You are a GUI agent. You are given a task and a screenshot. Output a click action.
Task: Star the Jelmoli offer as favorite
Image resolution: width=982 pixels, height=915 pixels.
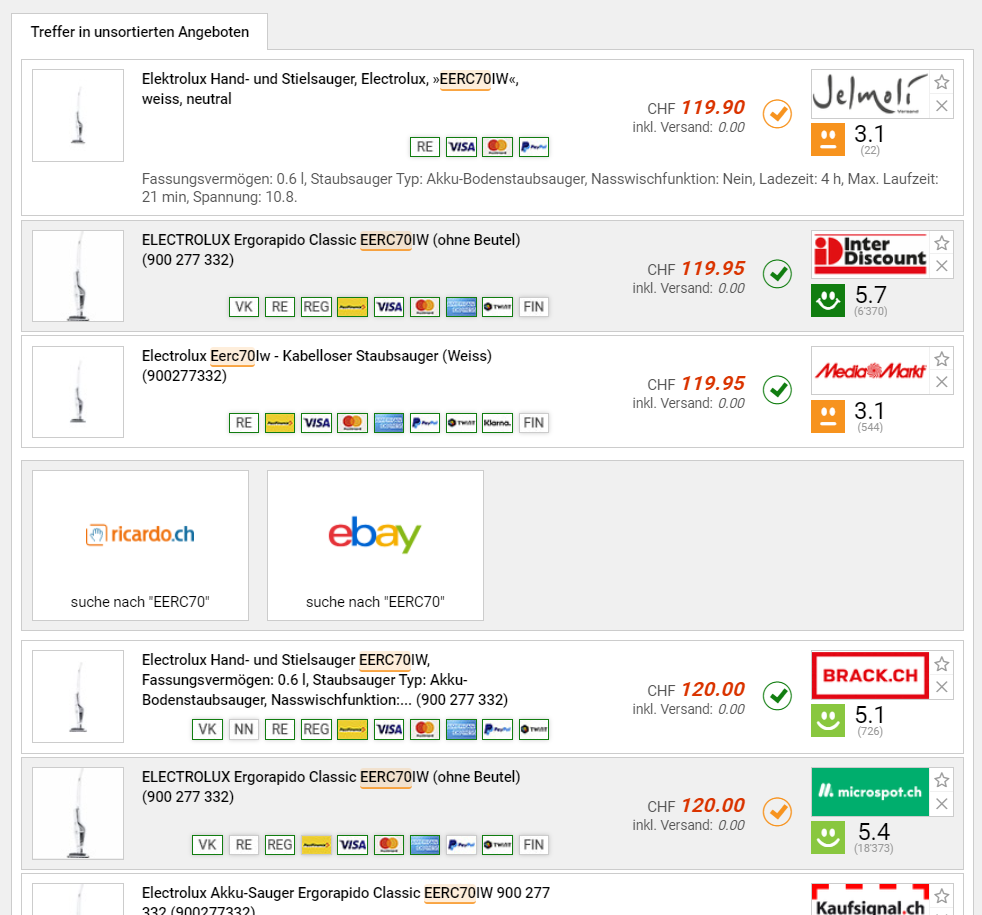[942, 83]
